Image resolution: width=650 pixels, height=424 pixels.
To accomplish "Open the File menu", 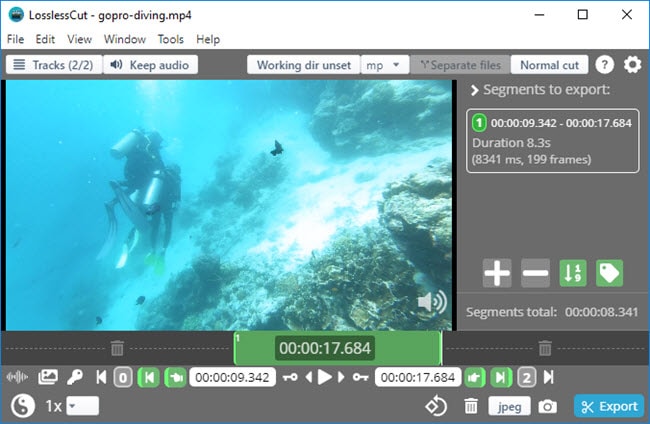I will (x=15, y=39).
